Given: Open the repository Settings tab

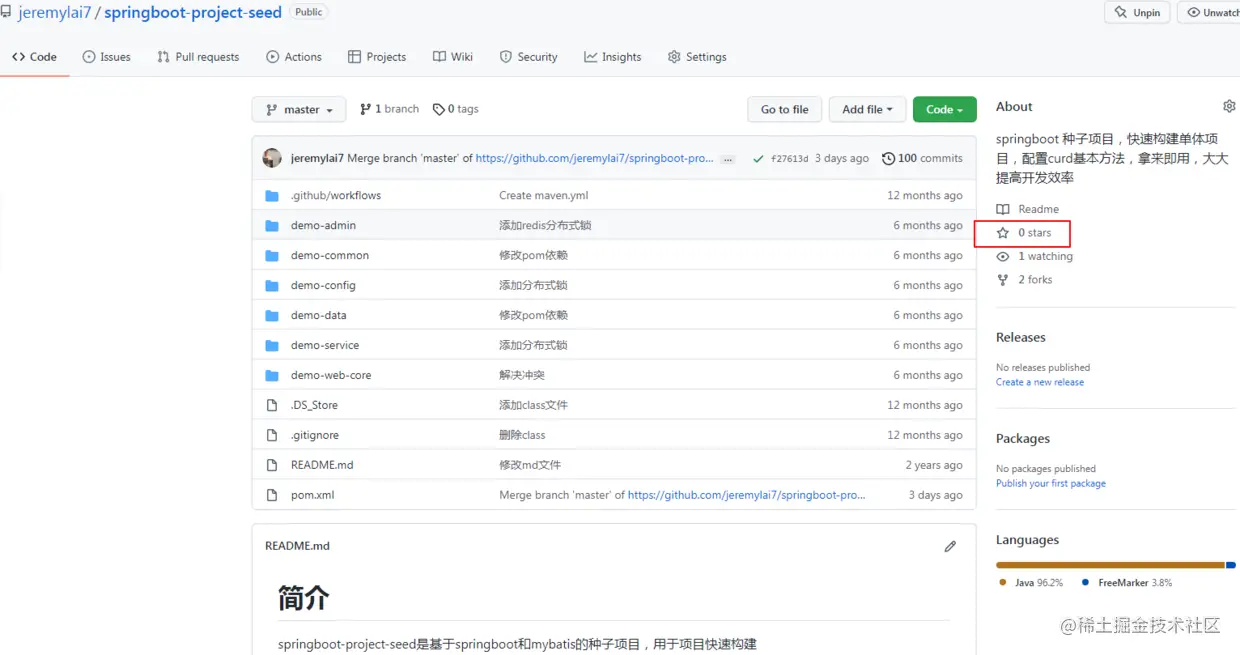Looking at the screenshot, I should pos(697,57).
